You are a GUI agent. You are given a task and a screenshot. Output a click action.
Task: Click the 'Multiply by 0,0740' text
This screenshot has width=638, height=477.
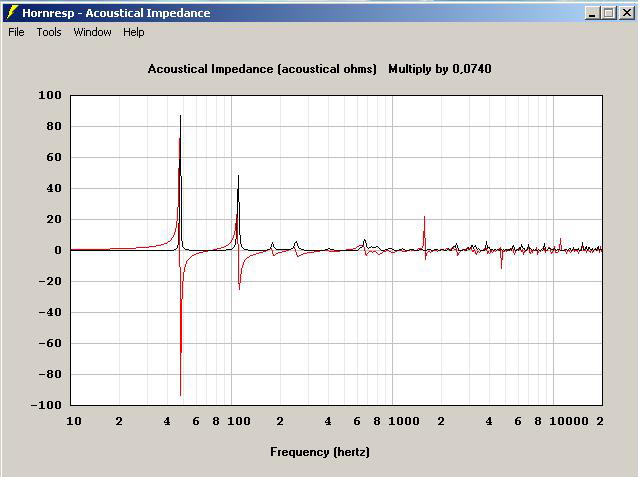coord(440,69)
